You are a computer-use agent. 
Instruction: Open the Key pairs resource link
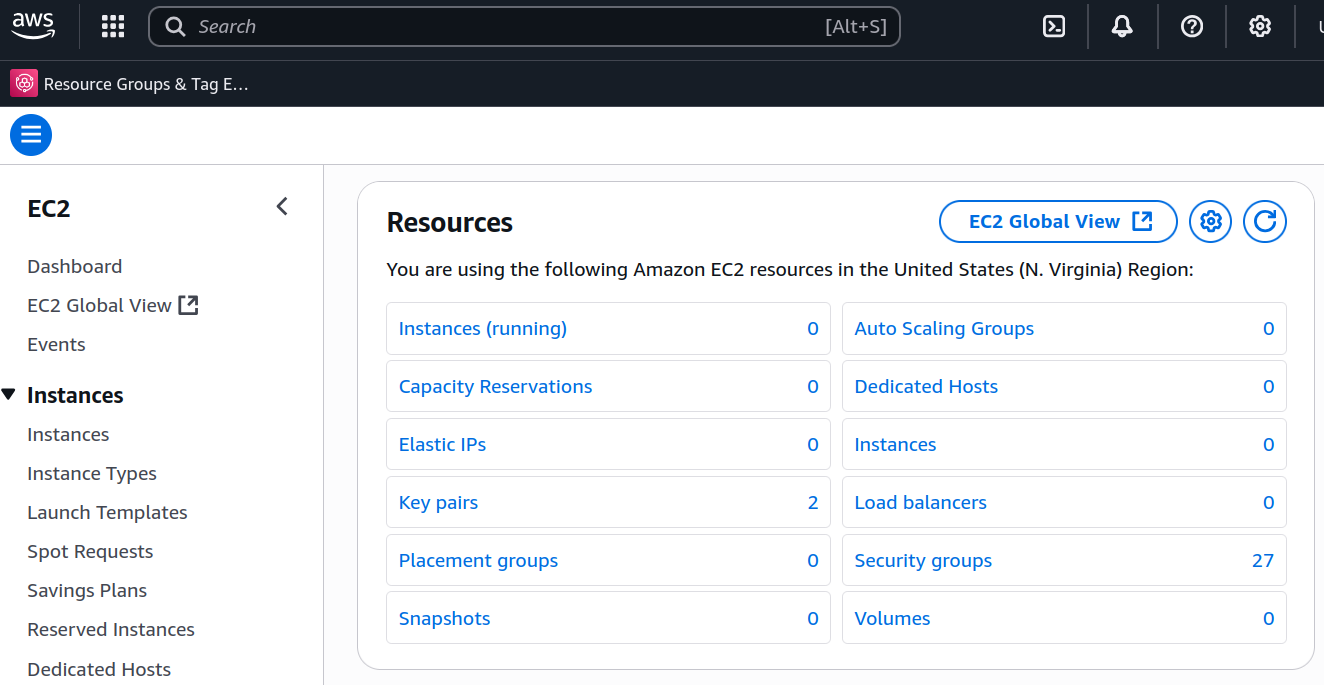[438, 502]
